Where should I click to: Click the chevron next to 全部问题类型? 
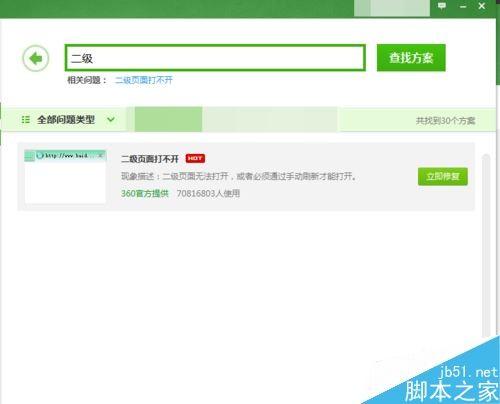pyautogui.click(x=111, y=119)
